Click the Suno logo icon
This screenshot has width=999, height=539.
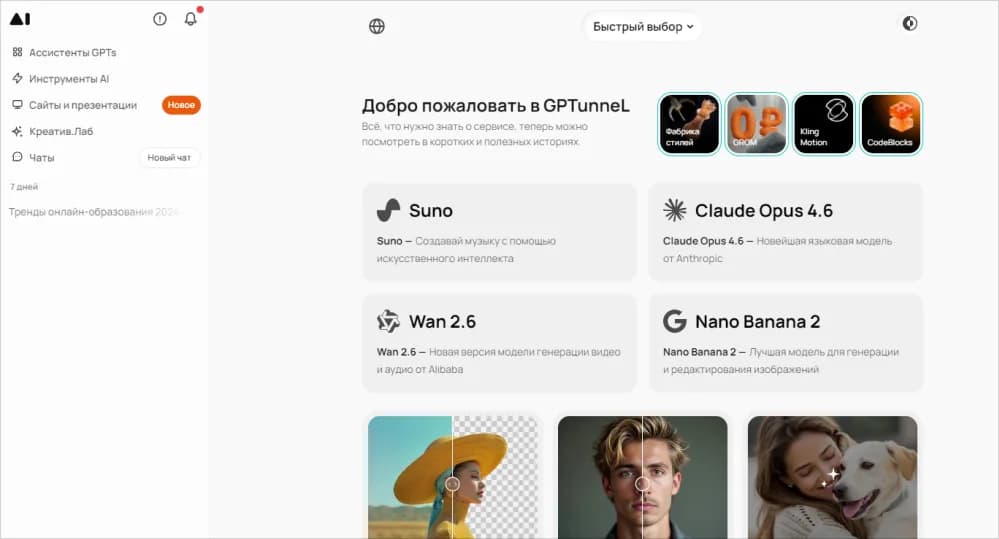389,210
